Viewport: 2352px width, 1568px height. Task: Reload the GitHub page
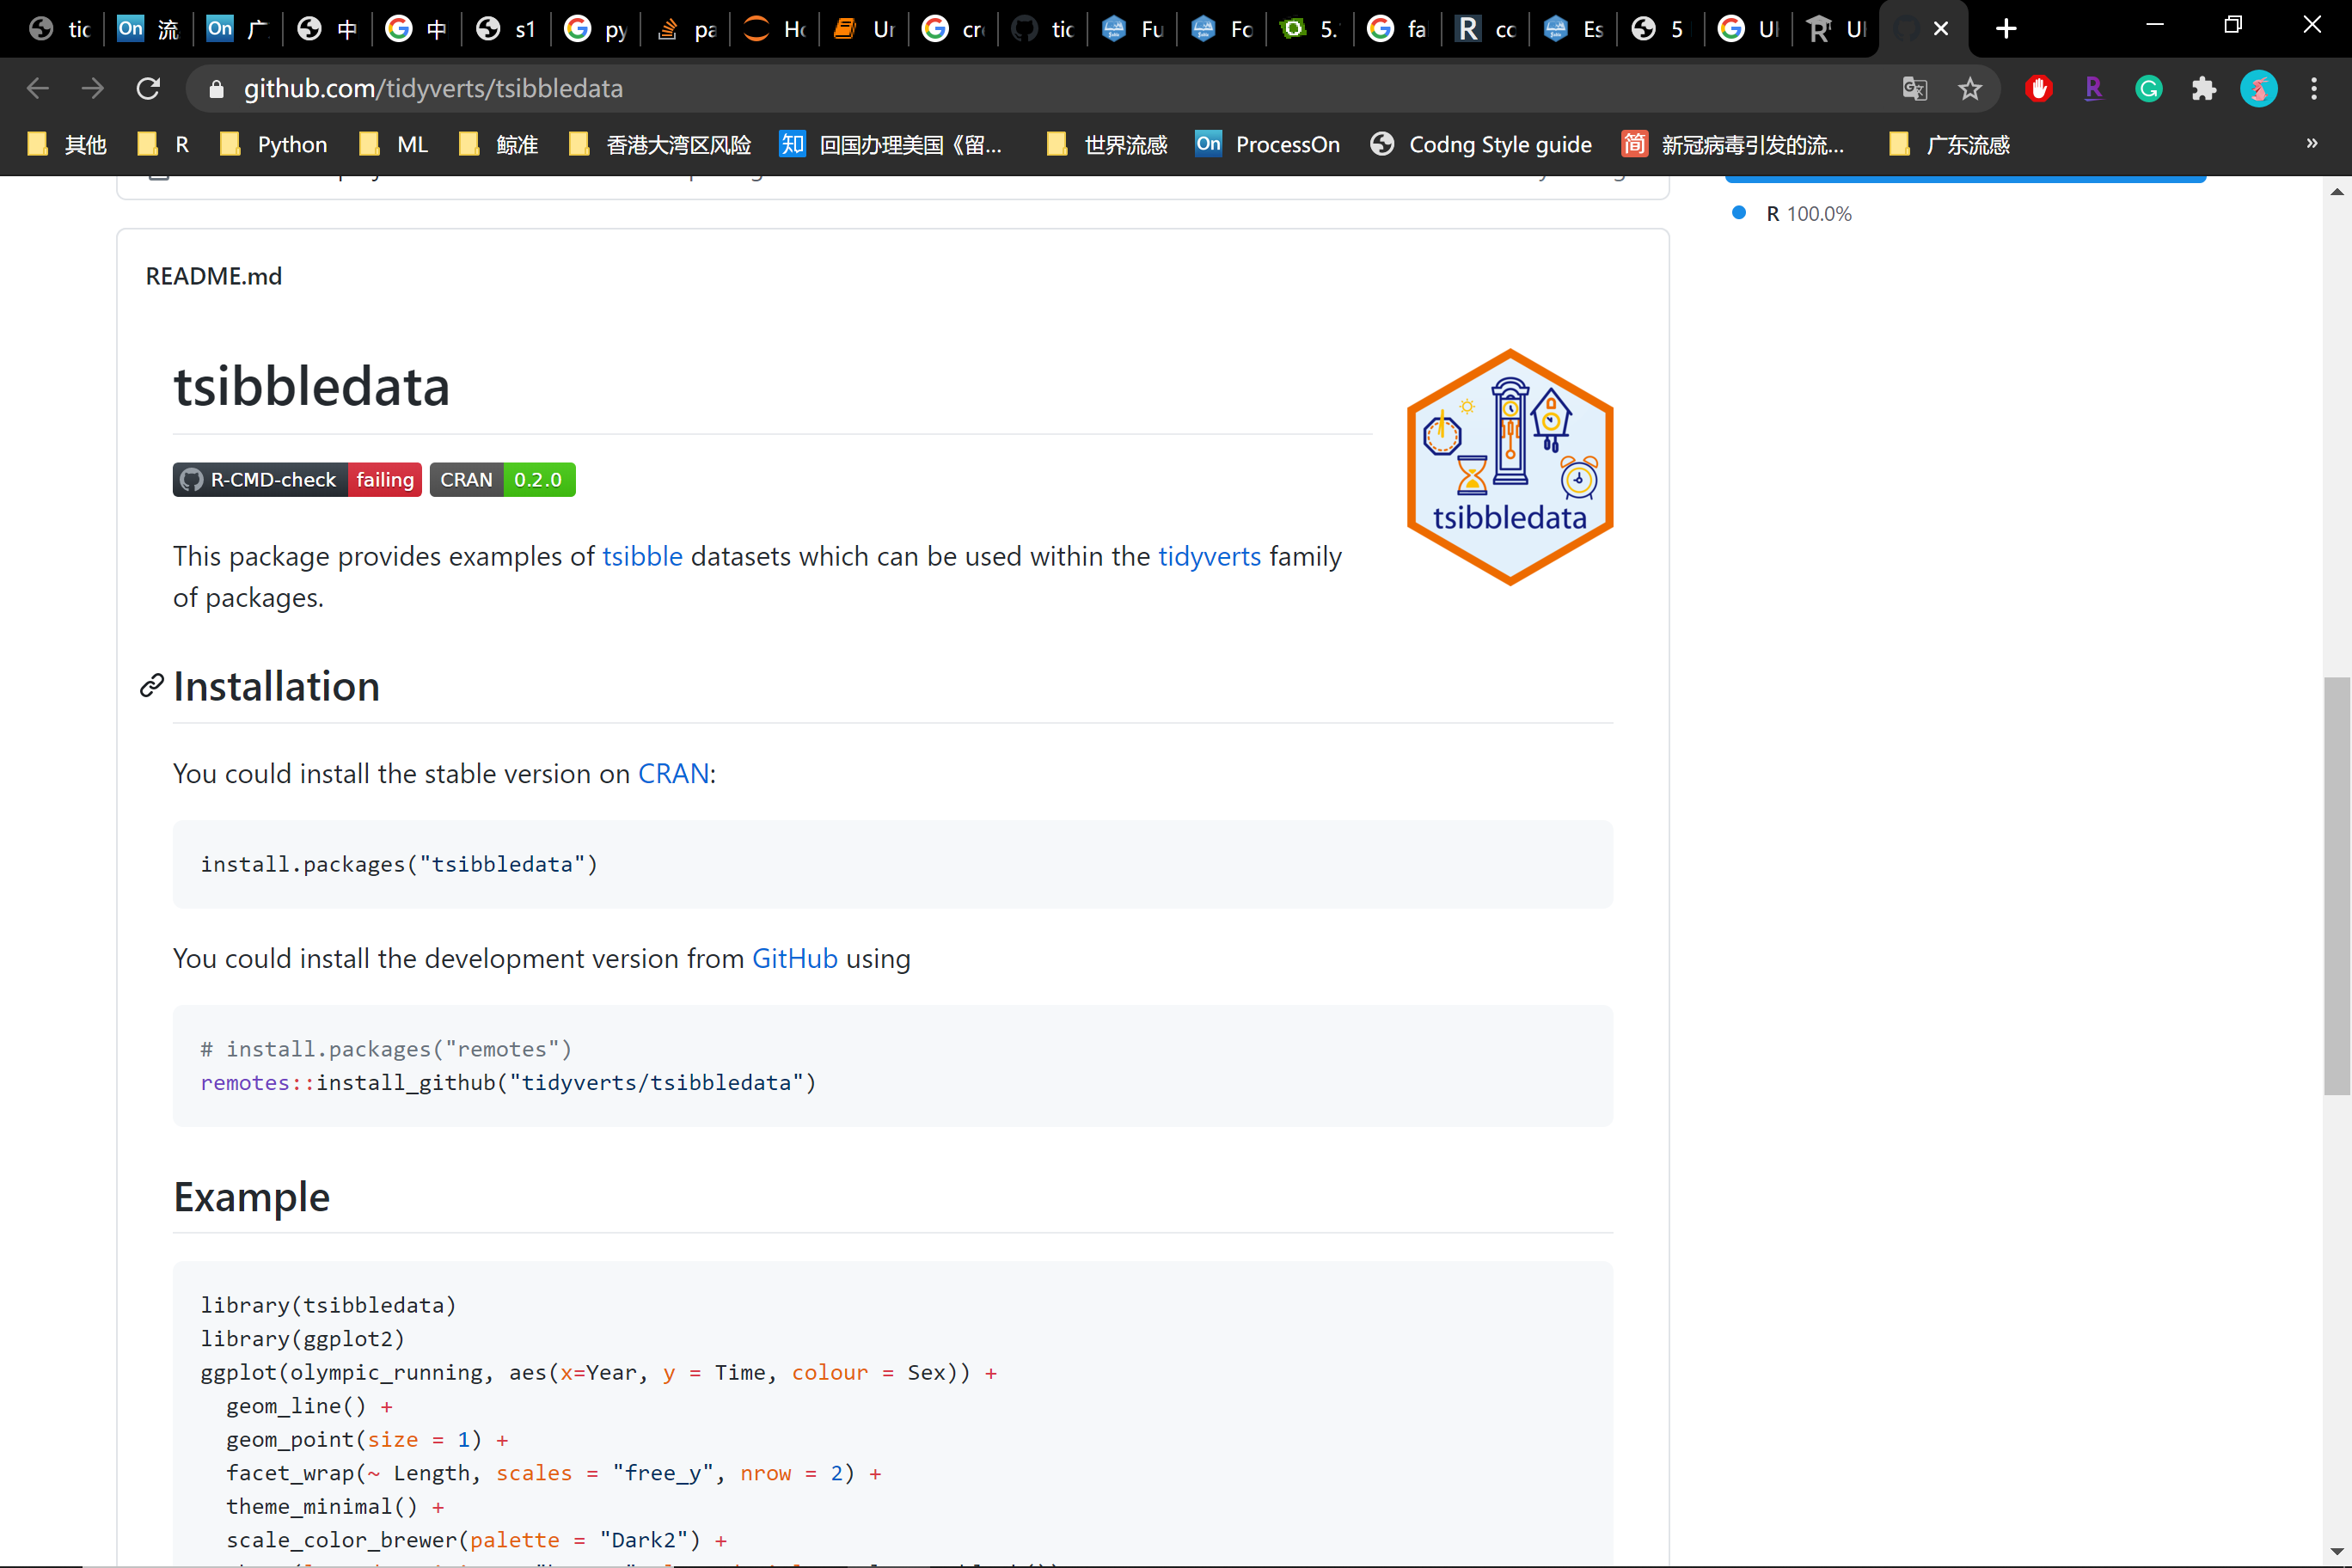click(148, 88)
